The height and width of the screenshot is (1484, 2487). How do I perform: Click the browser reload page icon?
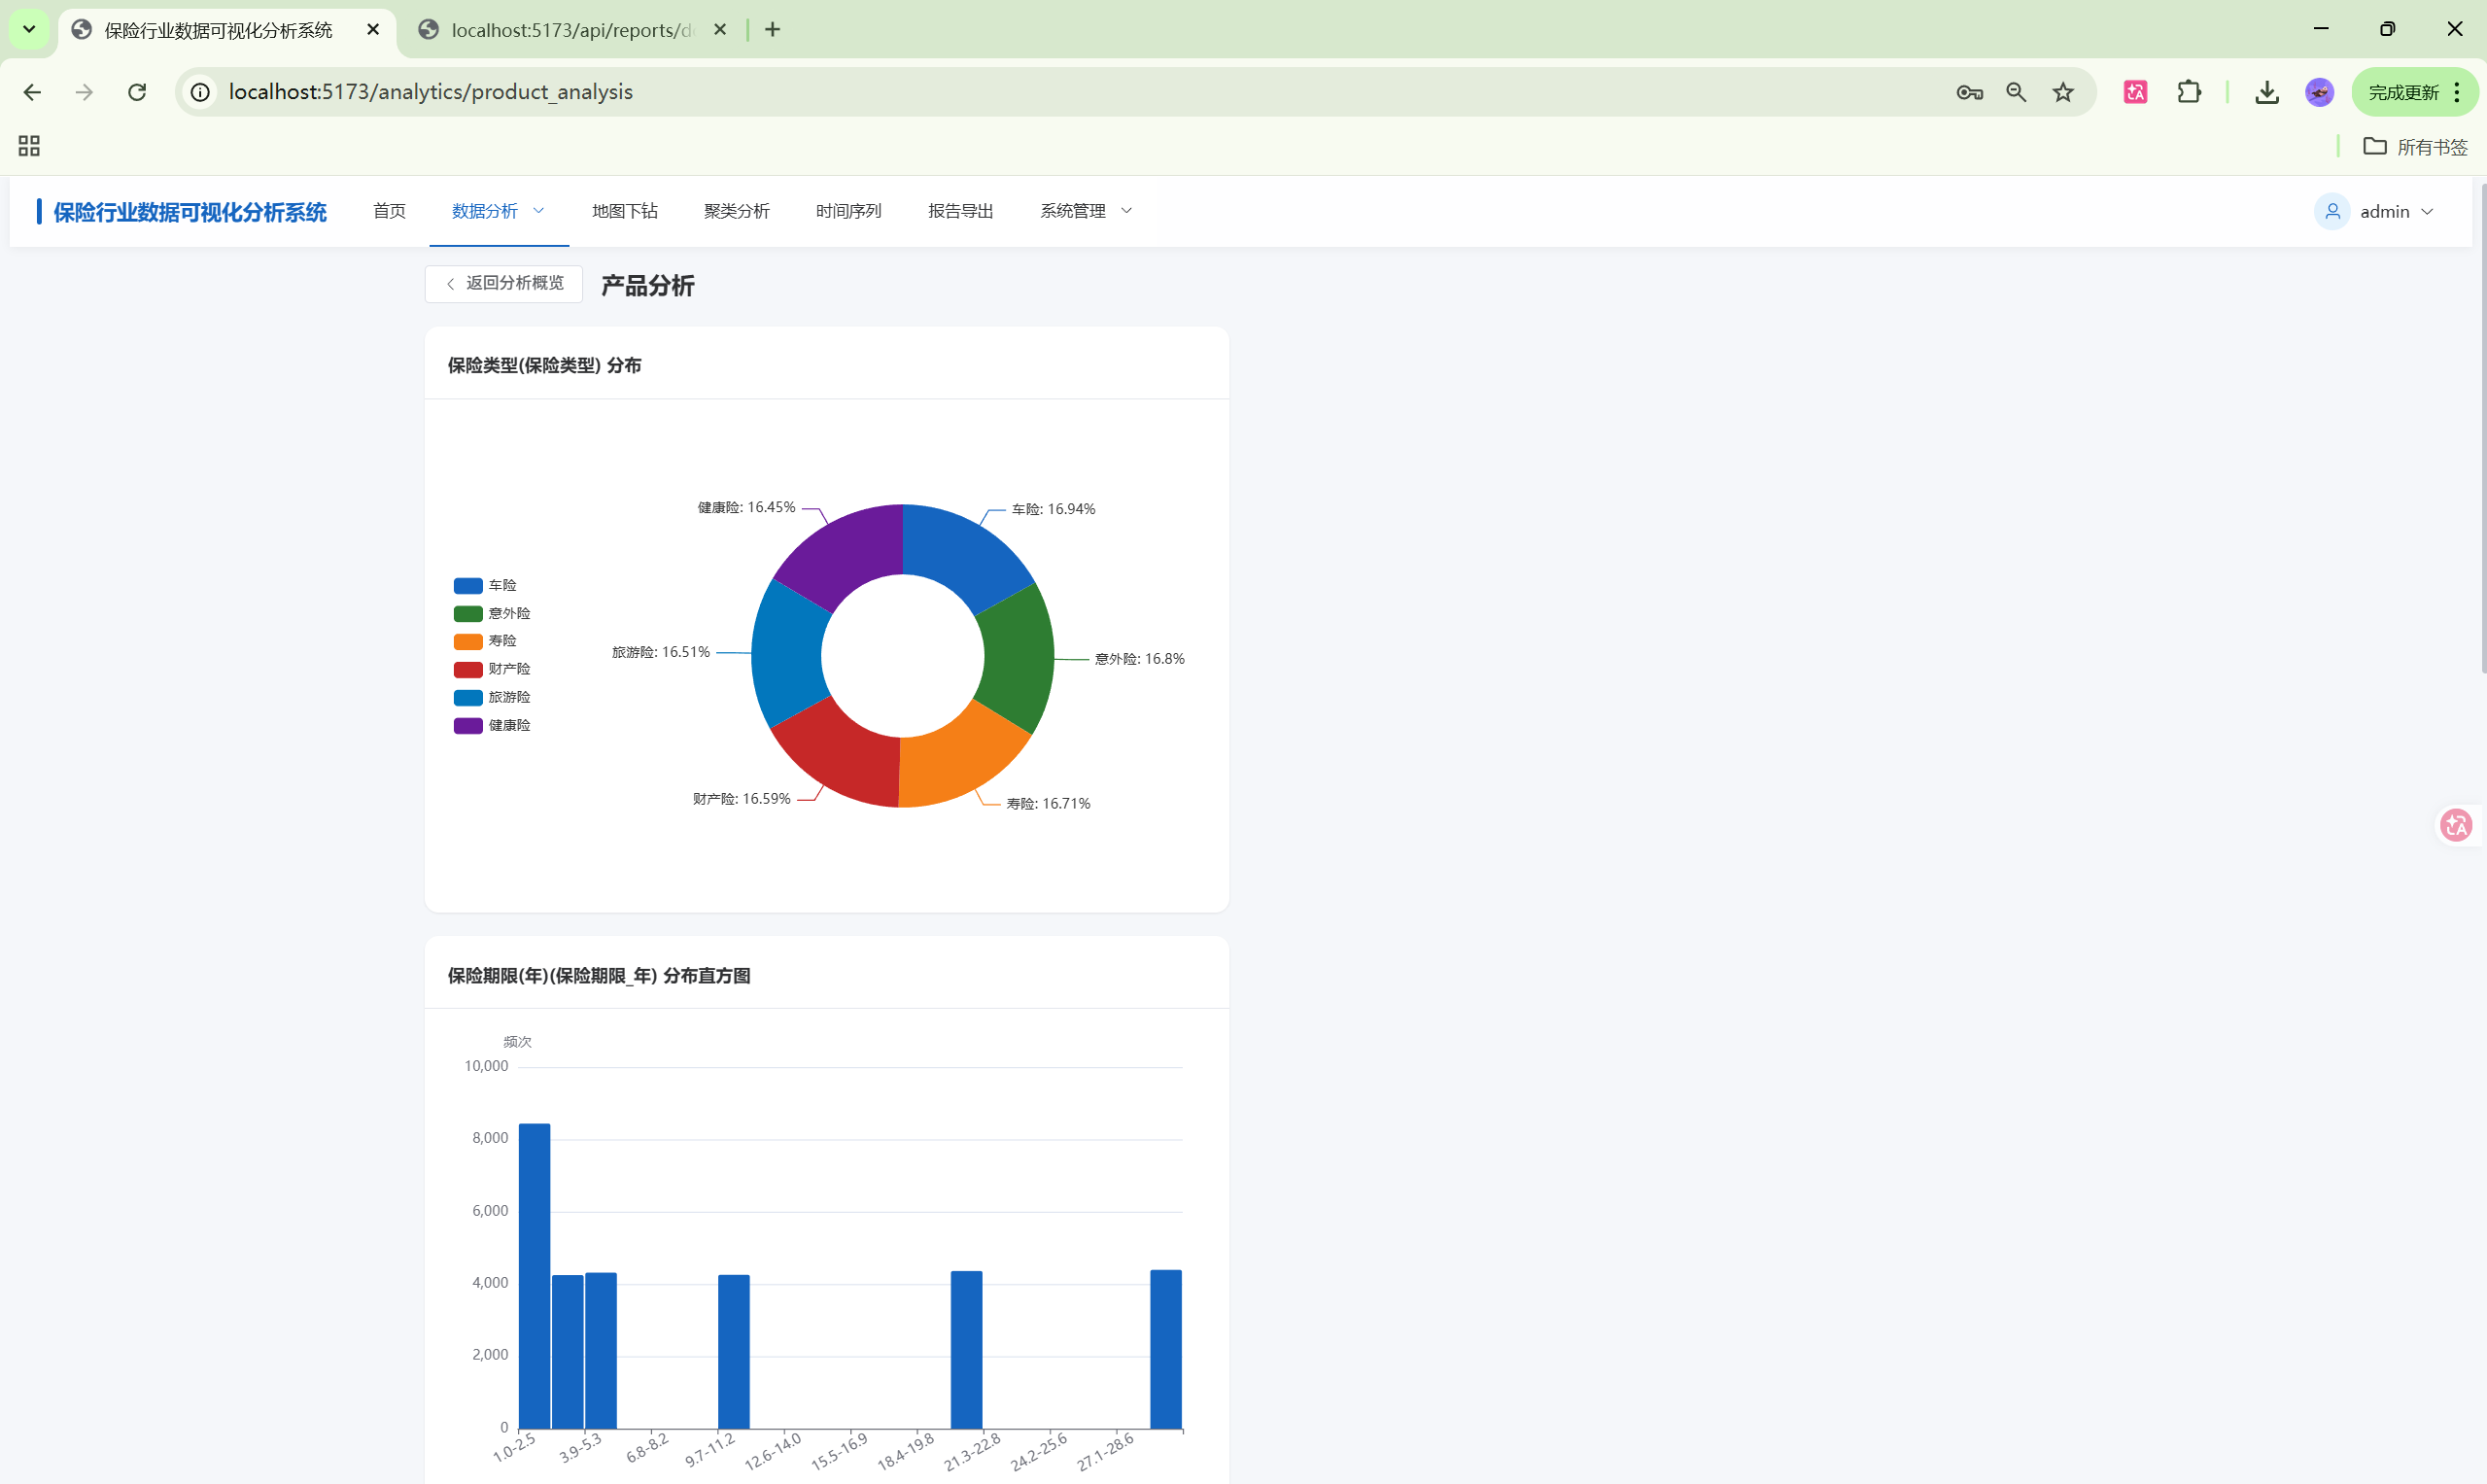[x=137, y=92]
